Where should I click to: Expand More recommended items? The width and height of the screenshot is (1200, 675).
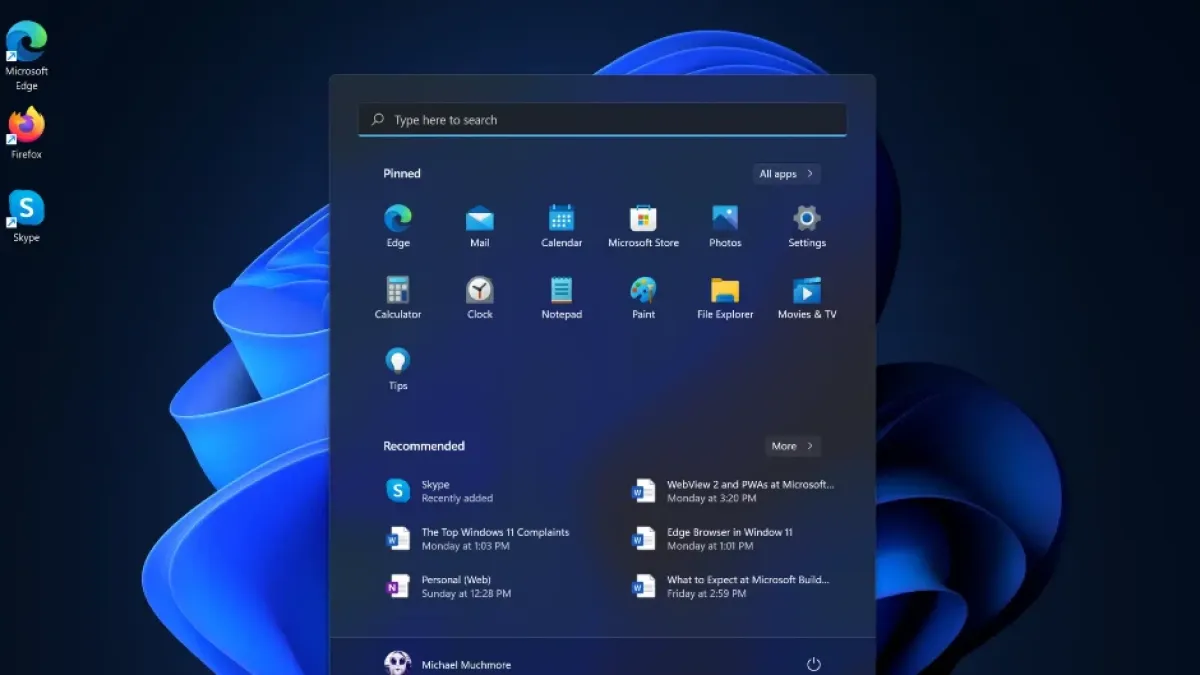(793, 446)
